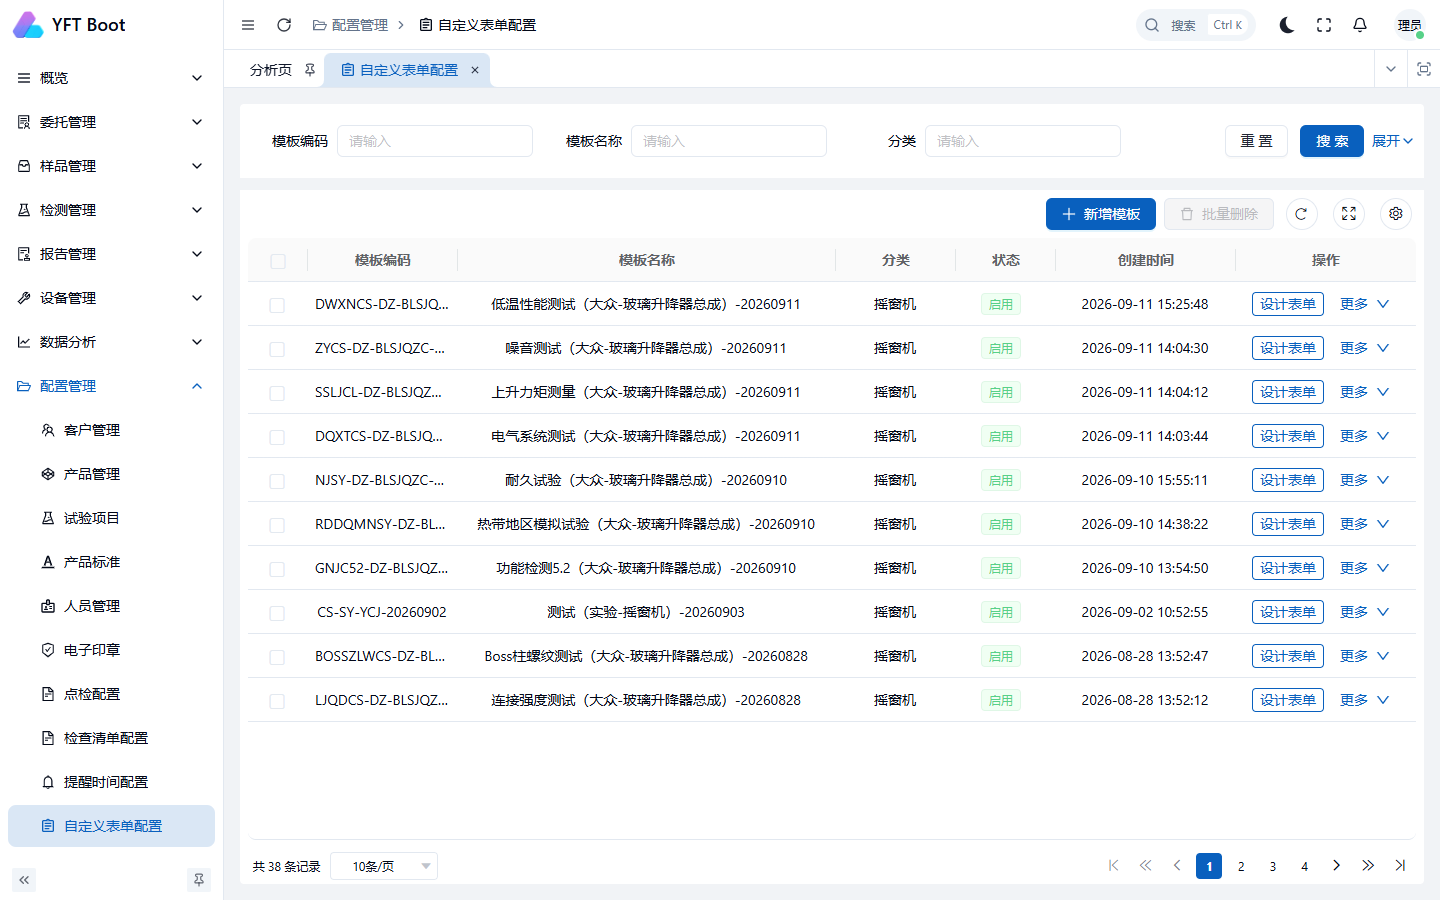This screenshot has width=1440, height=900.
Task: Tick the checkbox for DWXNCS-DZ-BLSJQ row
Action: (277, 305)
